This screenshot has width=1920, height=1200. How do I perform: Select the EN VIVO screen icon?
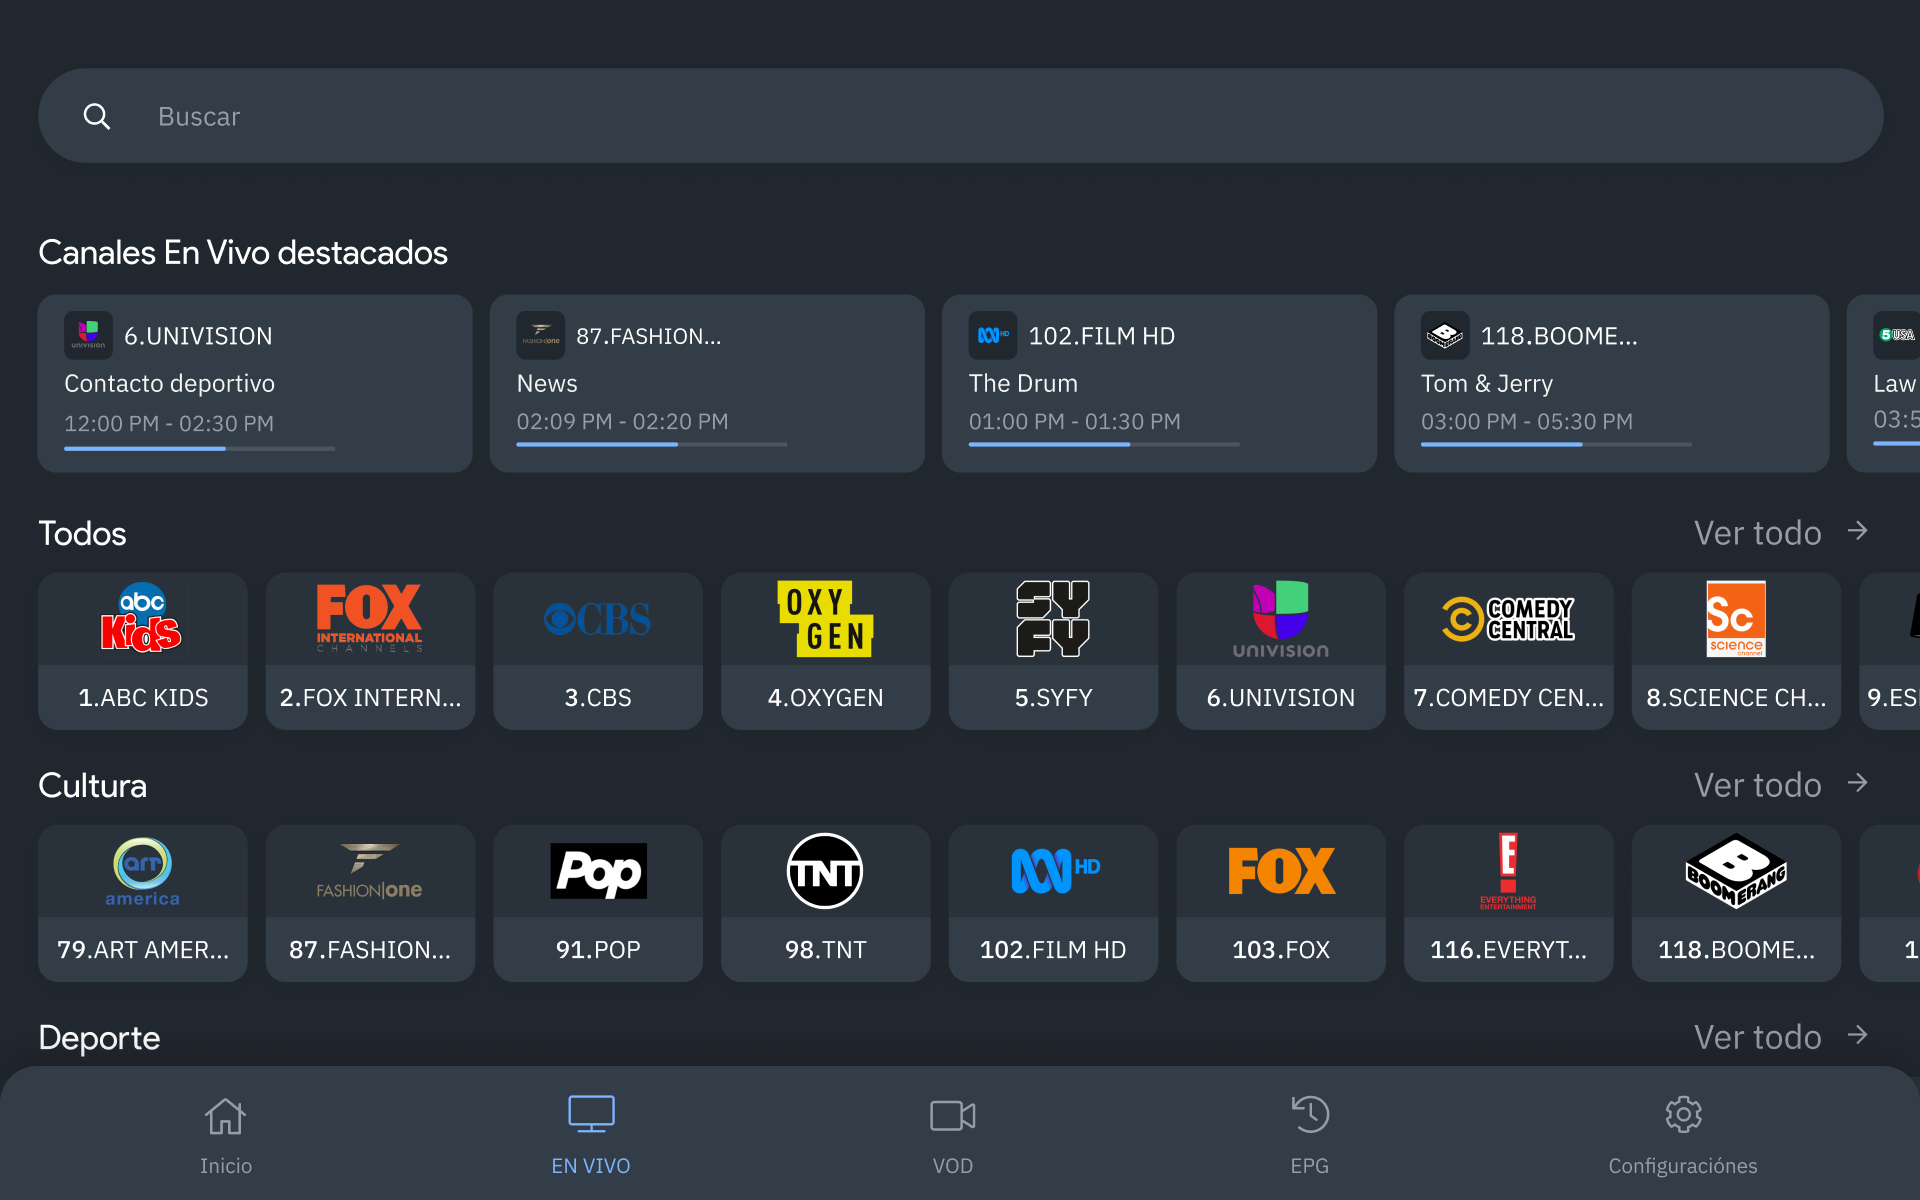pos(590,1111)
